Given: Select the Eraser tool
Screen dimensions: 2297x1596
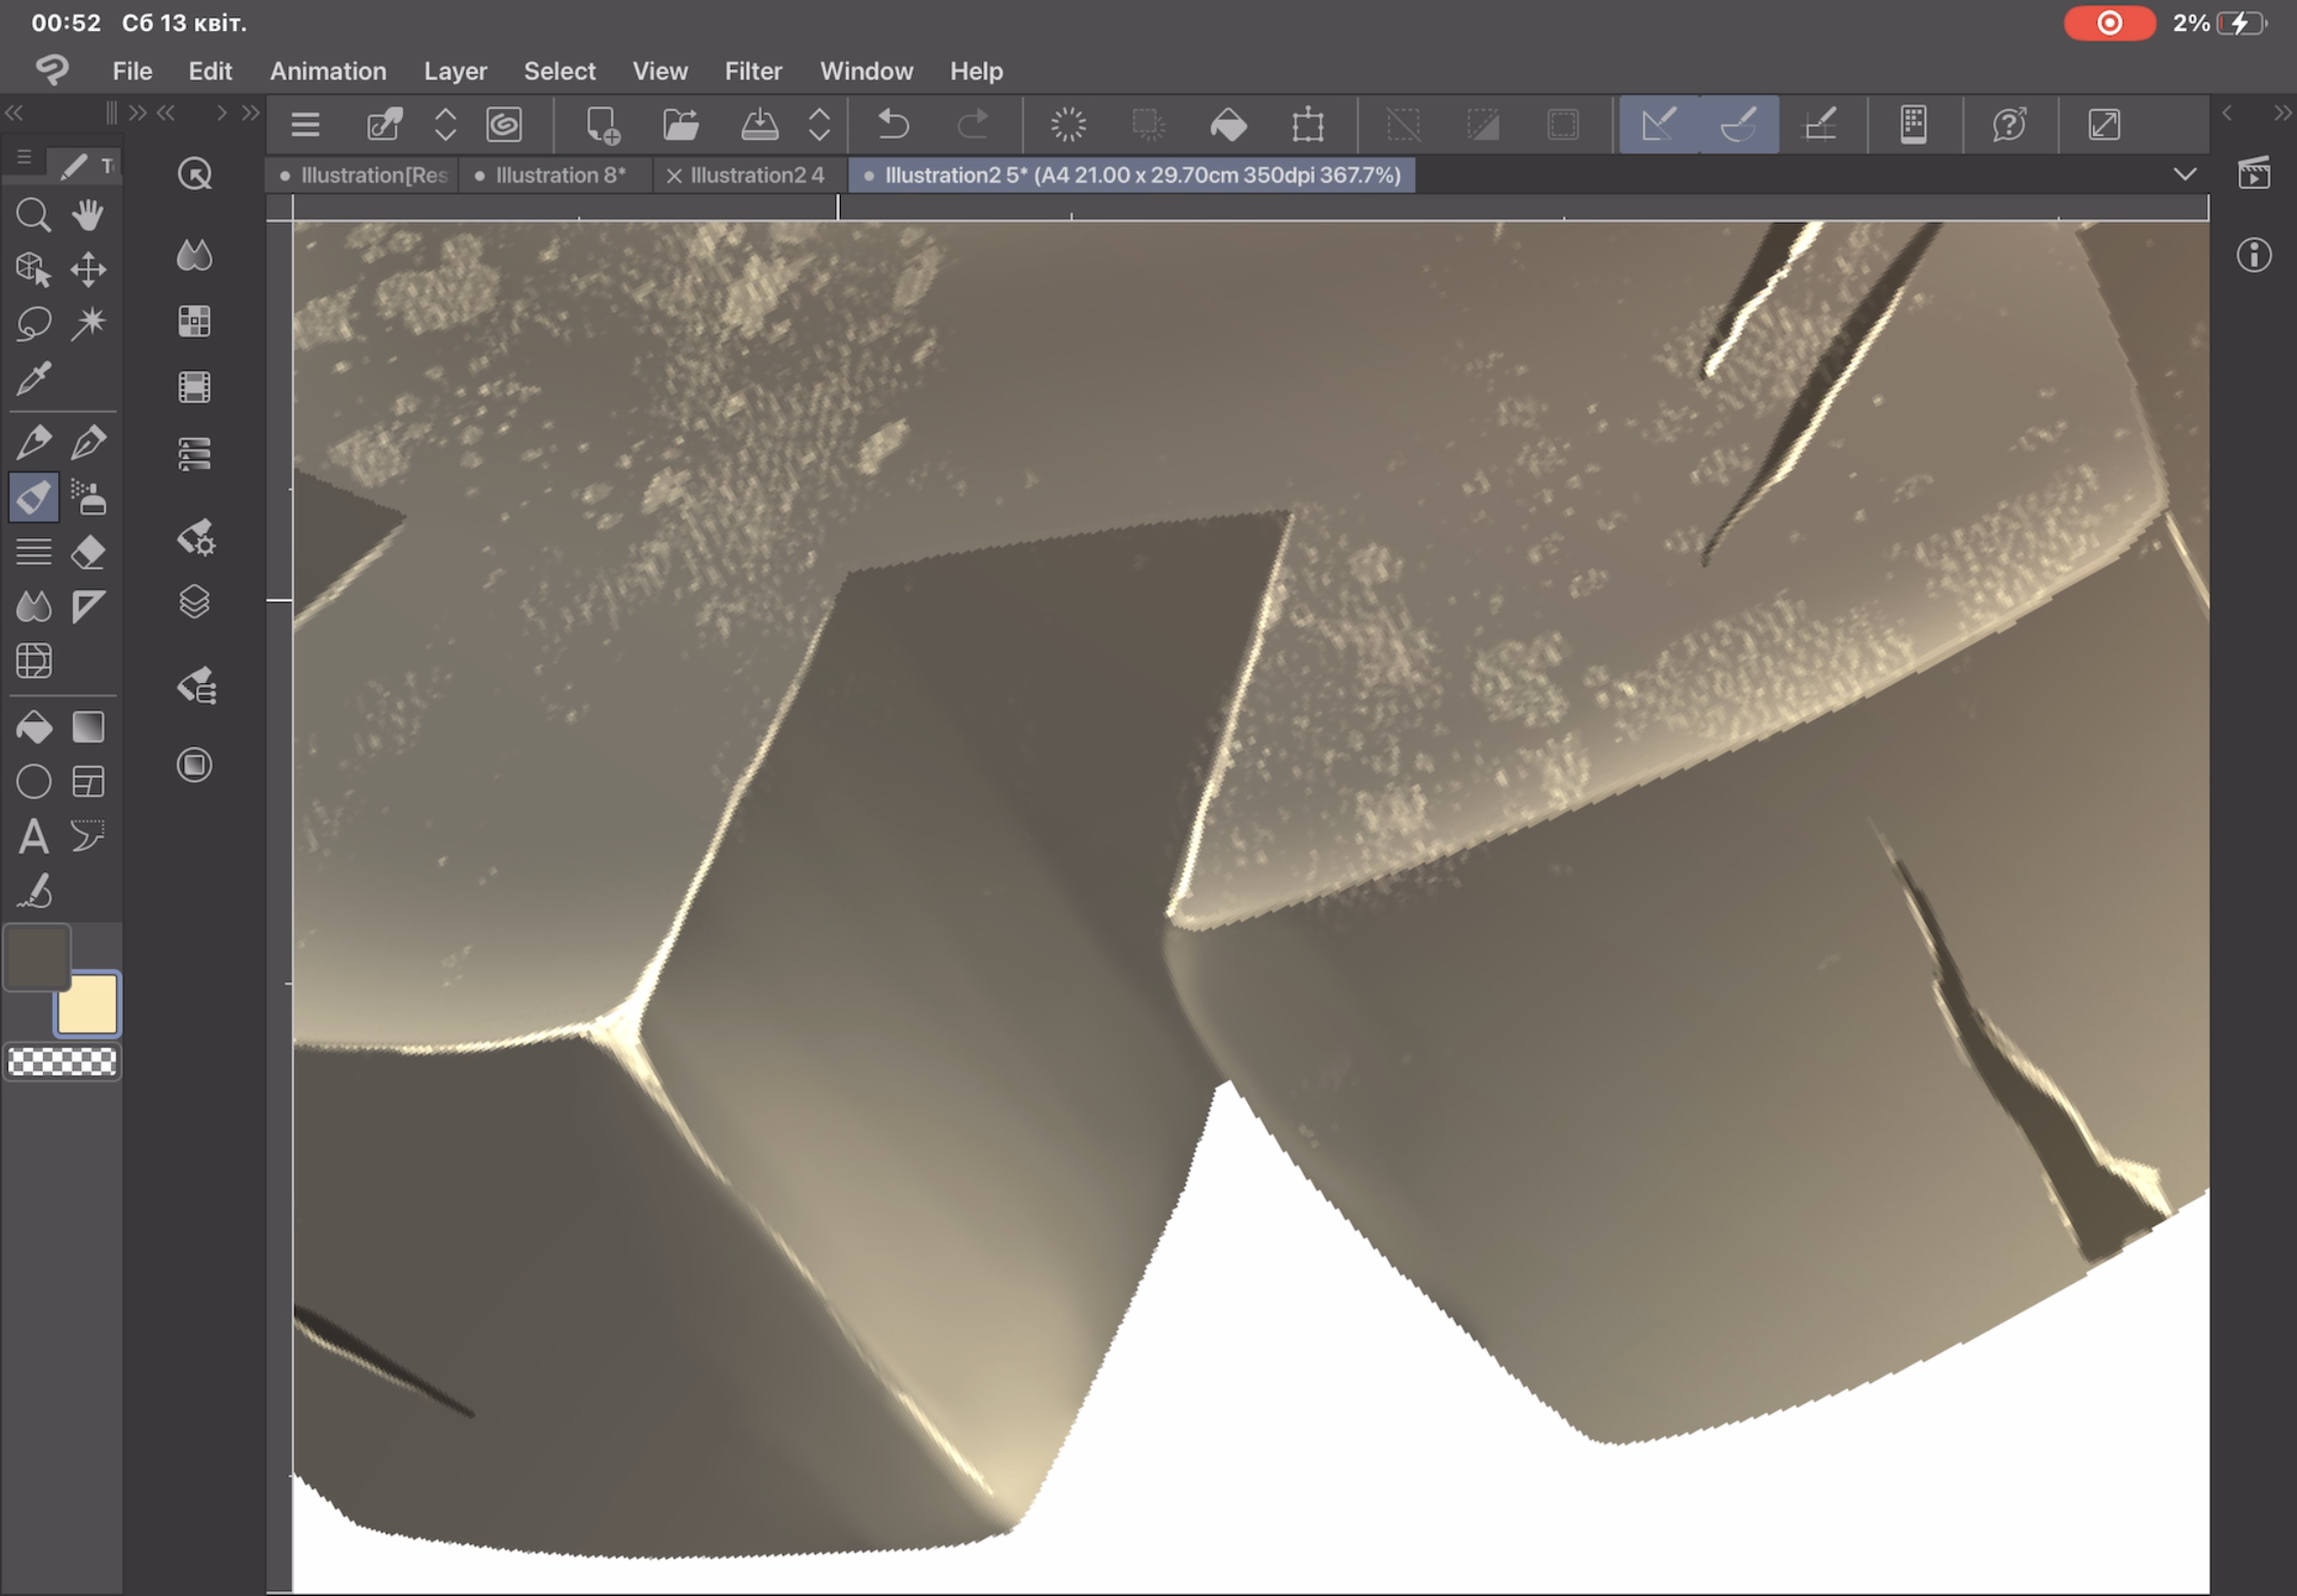Looking at the screenshot, I should [88, 552].
